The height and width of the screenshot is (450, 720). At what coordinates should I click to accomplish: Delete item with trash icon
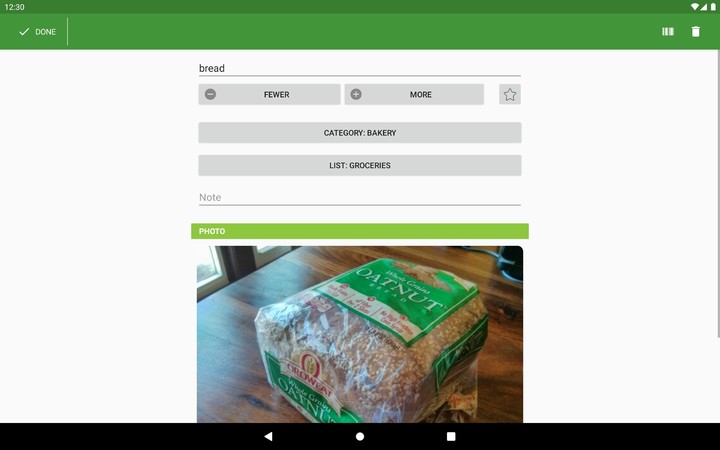(696, 31)
